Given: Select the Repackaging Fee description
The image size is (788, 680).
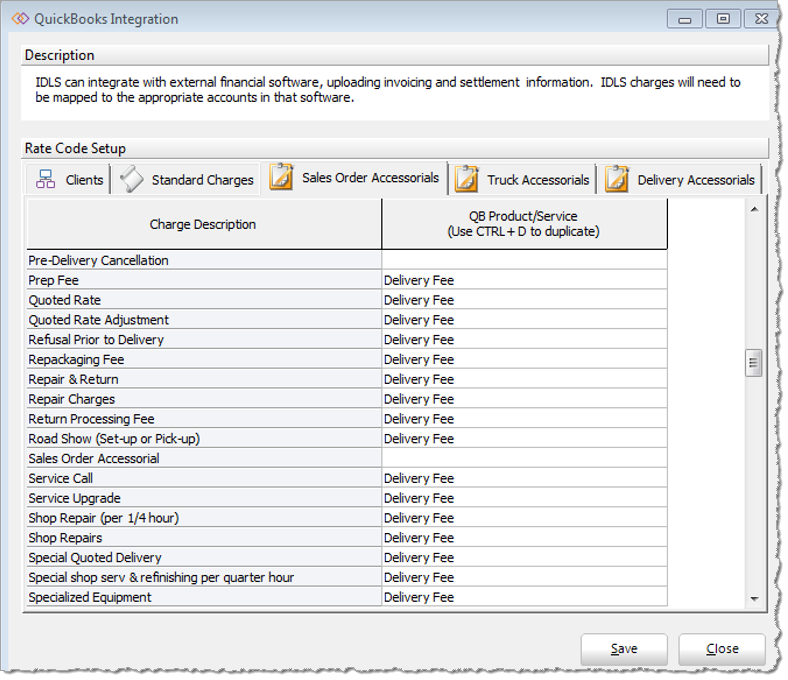Looking at the screenshot, I should click(x=204, y=359).
